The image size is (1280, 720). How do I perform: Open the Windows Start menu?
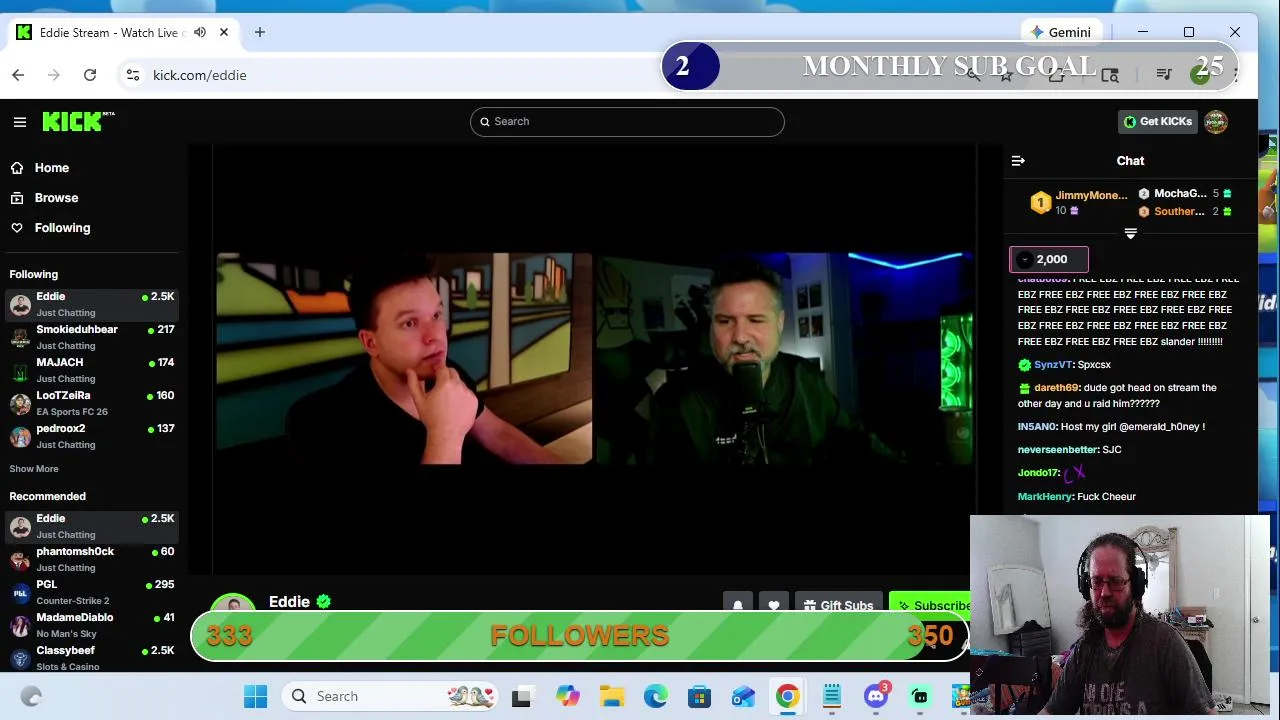click(256, 697)
